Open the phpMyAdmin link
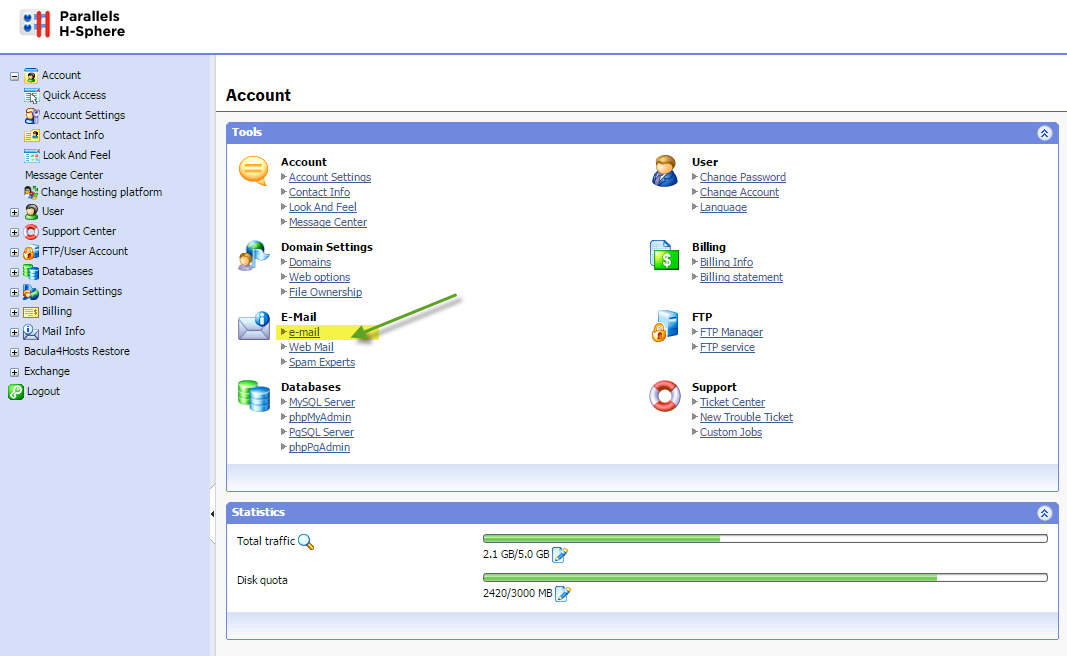The height and width of the screenshot is (656, 1067). point(320,417)
